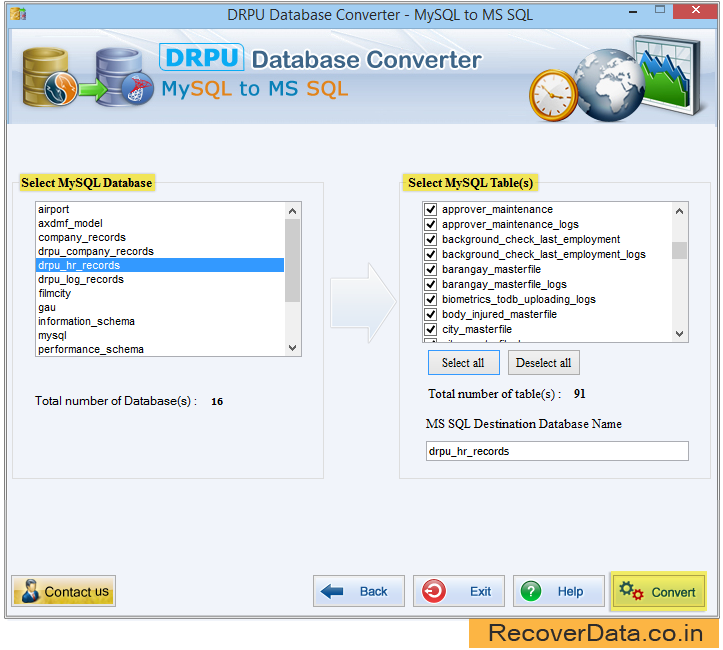
Task: Click Deselect all button
Action: (x=544, y=363)
